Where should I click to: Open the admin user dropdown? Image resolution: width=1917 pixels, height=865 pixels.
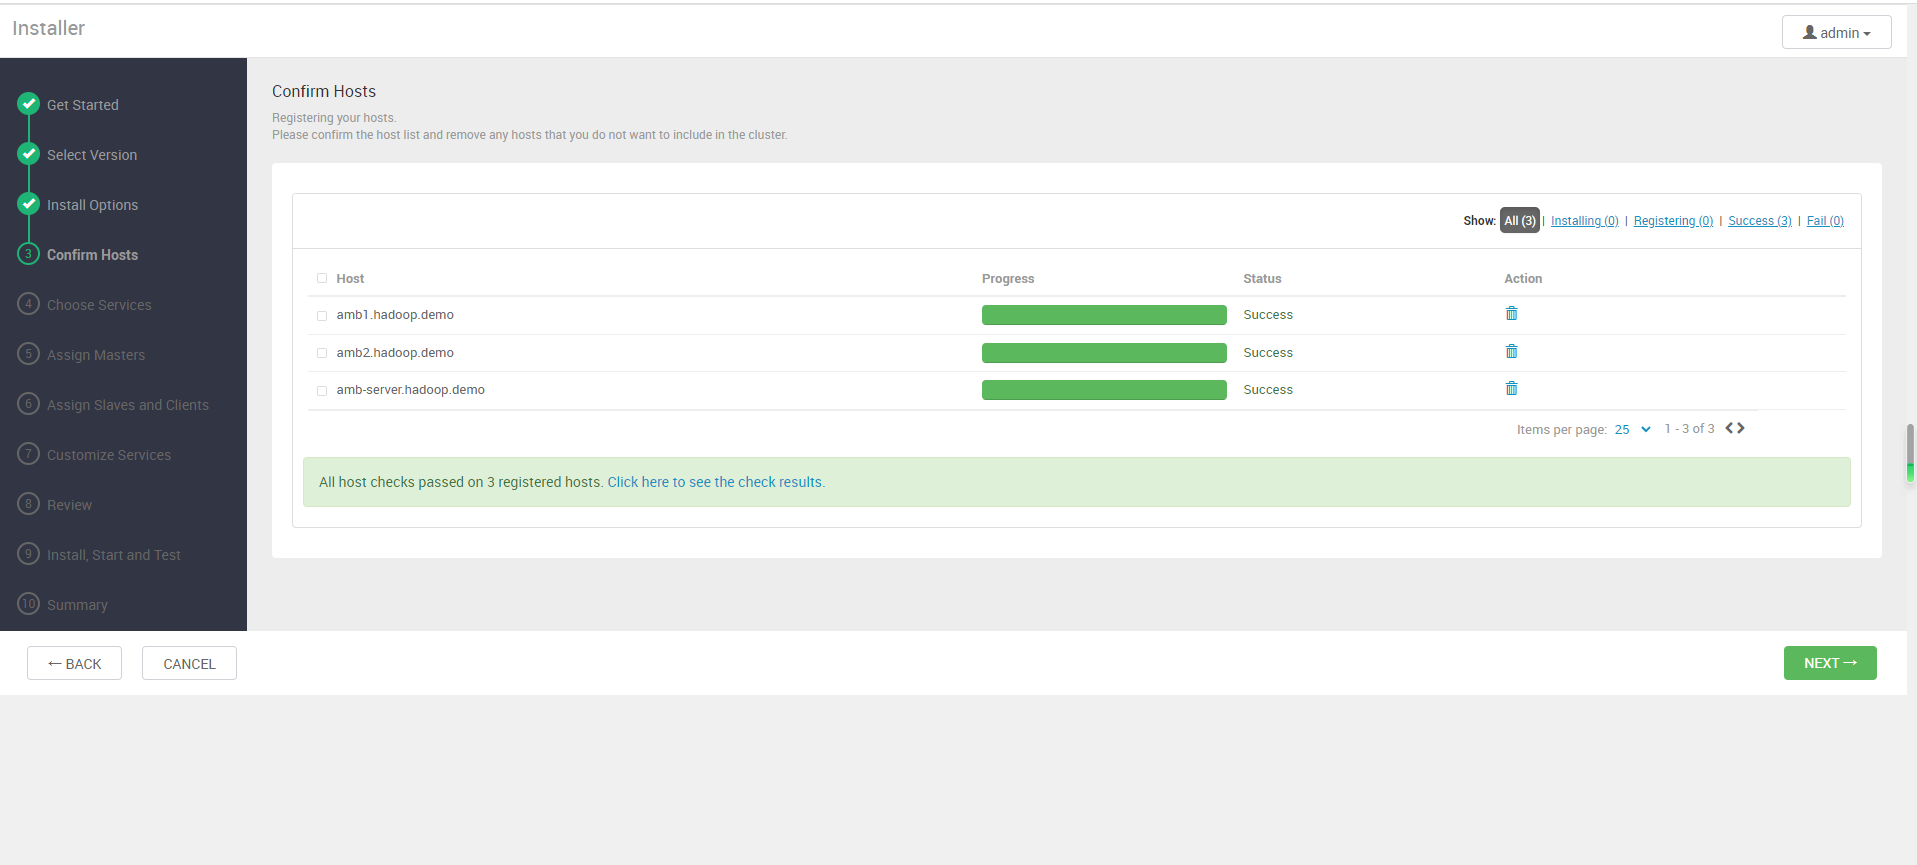(x=1836, y=32)
